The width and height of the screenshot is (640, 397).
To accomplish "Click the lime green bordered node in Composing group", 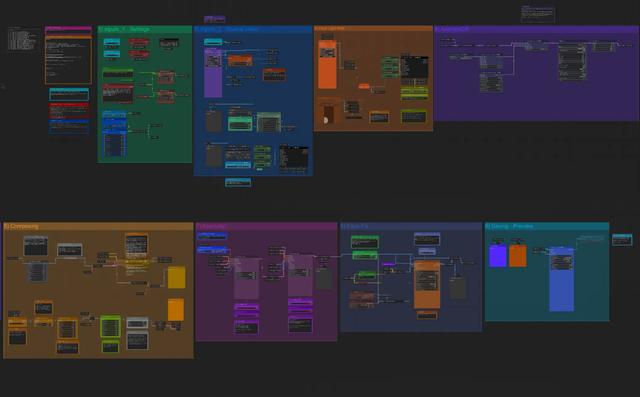I will (x=110, y=326).
